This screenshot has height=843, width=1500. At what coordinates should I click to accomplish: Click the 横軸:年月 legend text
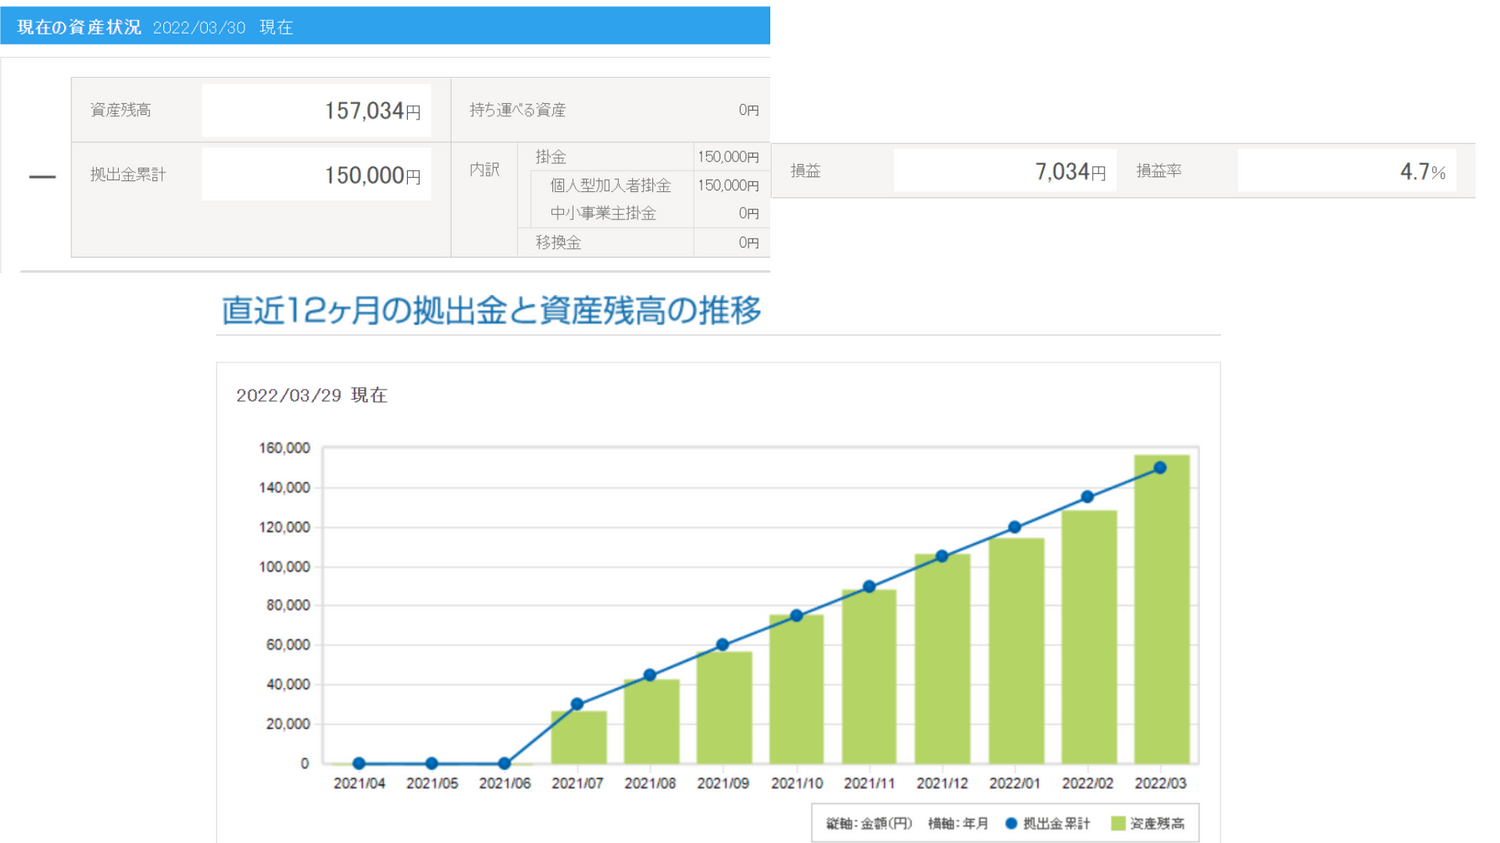pos(958,824)
